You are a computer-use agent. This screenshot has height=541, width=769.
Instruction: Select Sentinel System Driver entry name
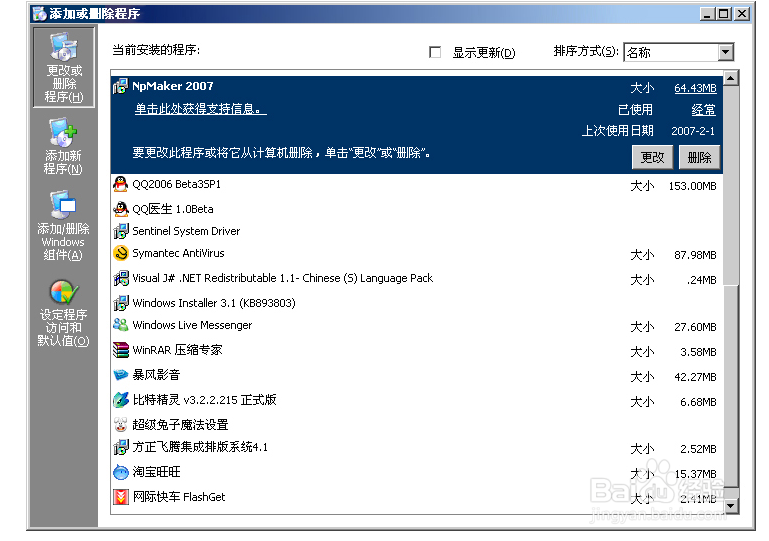(x=186, y=231)
